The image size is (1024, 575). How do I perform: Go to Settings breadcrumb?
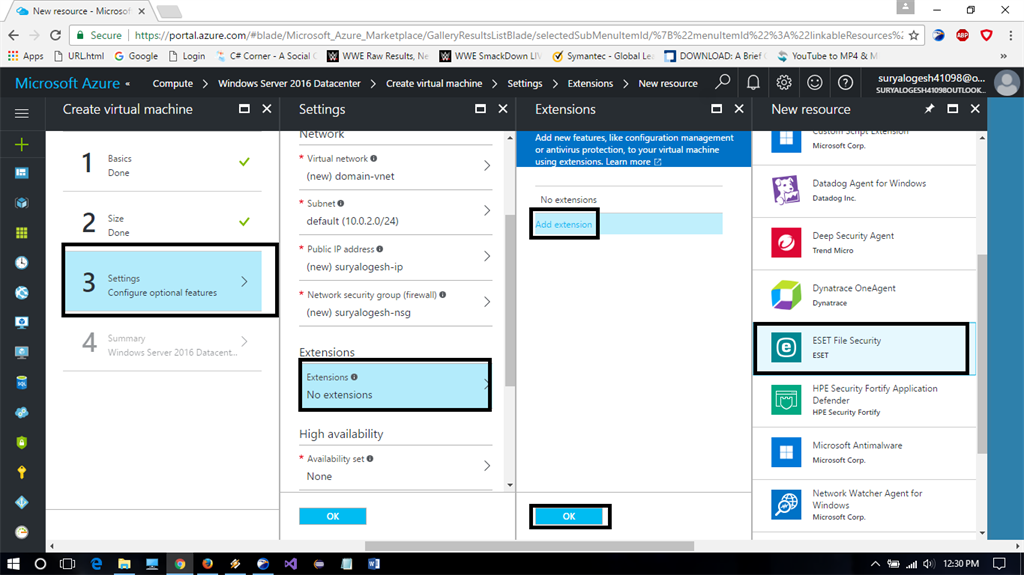[525, 84]
